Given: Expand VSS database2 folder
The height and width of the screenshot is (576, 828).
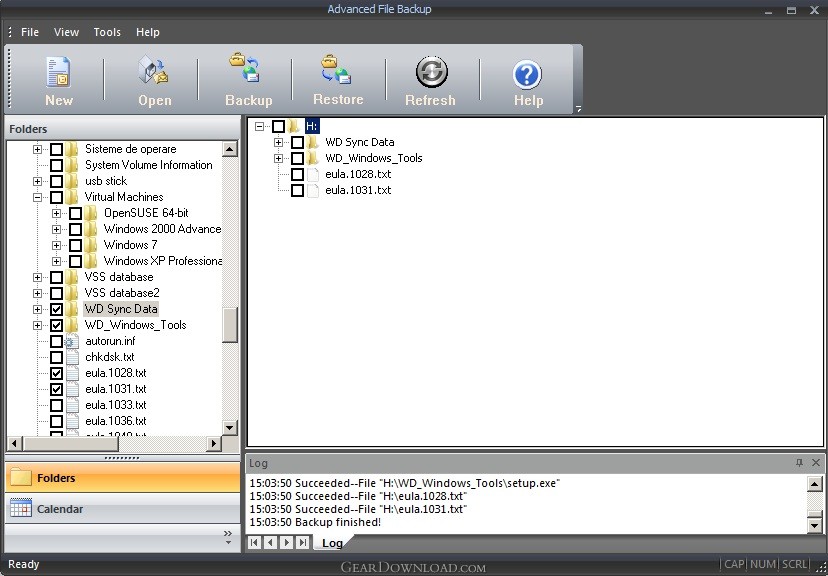Looking at the screenshot, I should [x=37, y=293].
